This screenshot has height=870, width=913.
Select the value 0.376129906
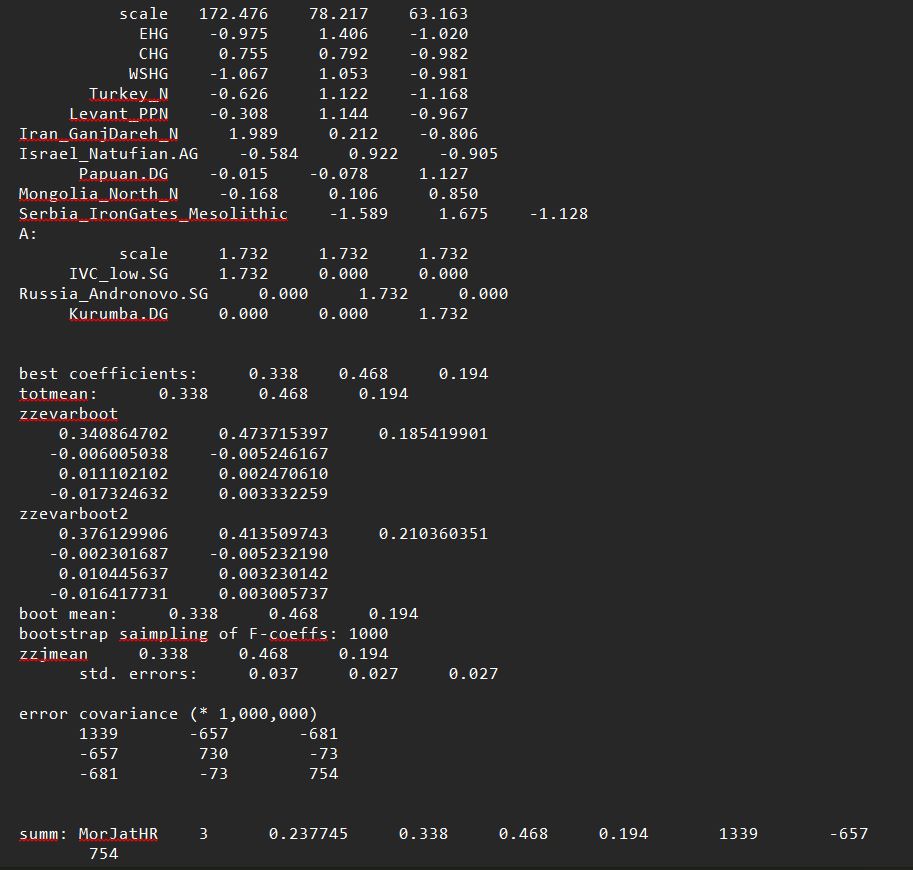point(114,534)
